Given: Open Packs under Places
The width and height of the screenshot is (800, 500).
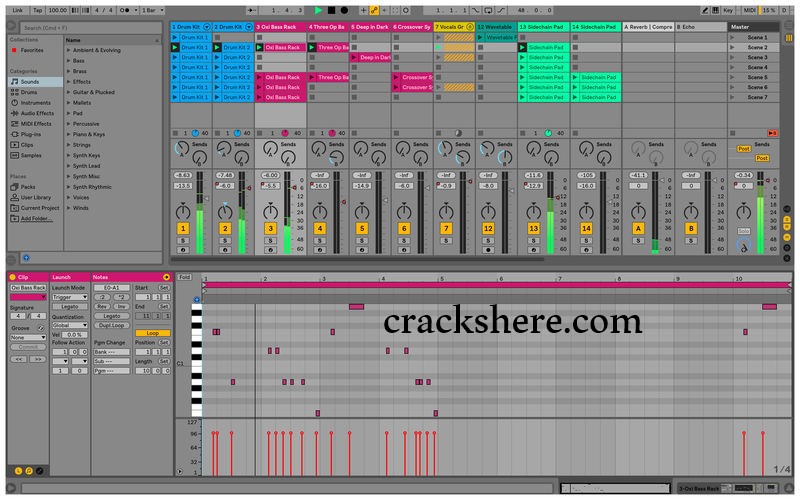Looking at the screenshot, I should point(28,187).
